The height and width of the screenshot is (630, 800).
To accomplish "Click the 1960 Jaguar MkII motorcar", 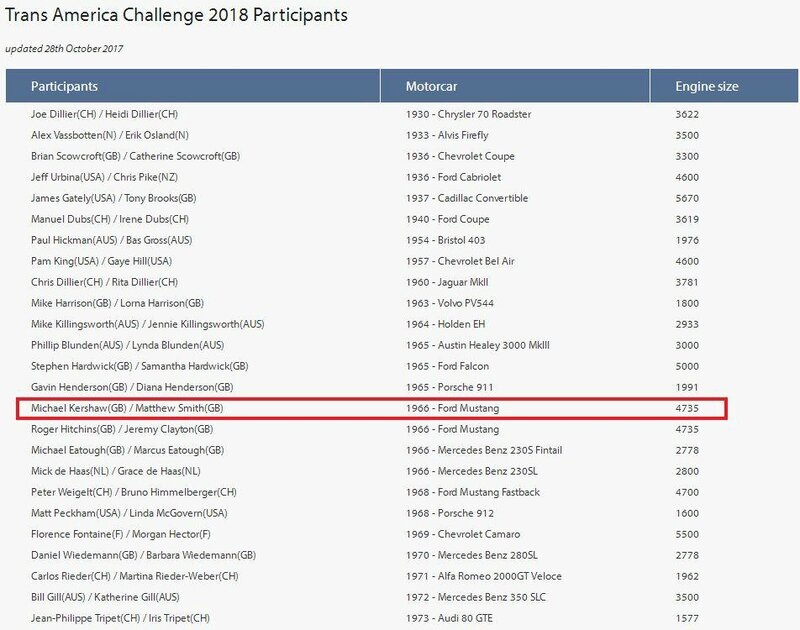I will [447, 282].
